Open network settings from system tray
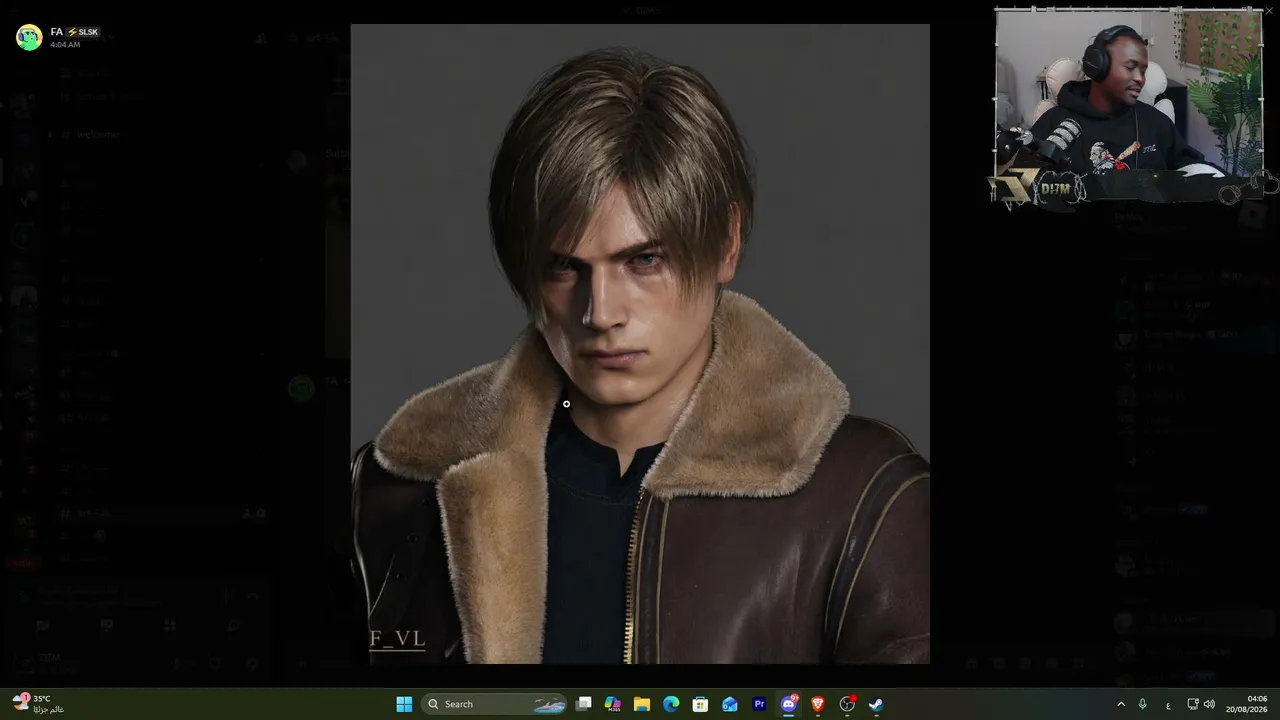The height and width of the screenshot is (720, 1280). pyautogui.click(x=1193, y=704)
